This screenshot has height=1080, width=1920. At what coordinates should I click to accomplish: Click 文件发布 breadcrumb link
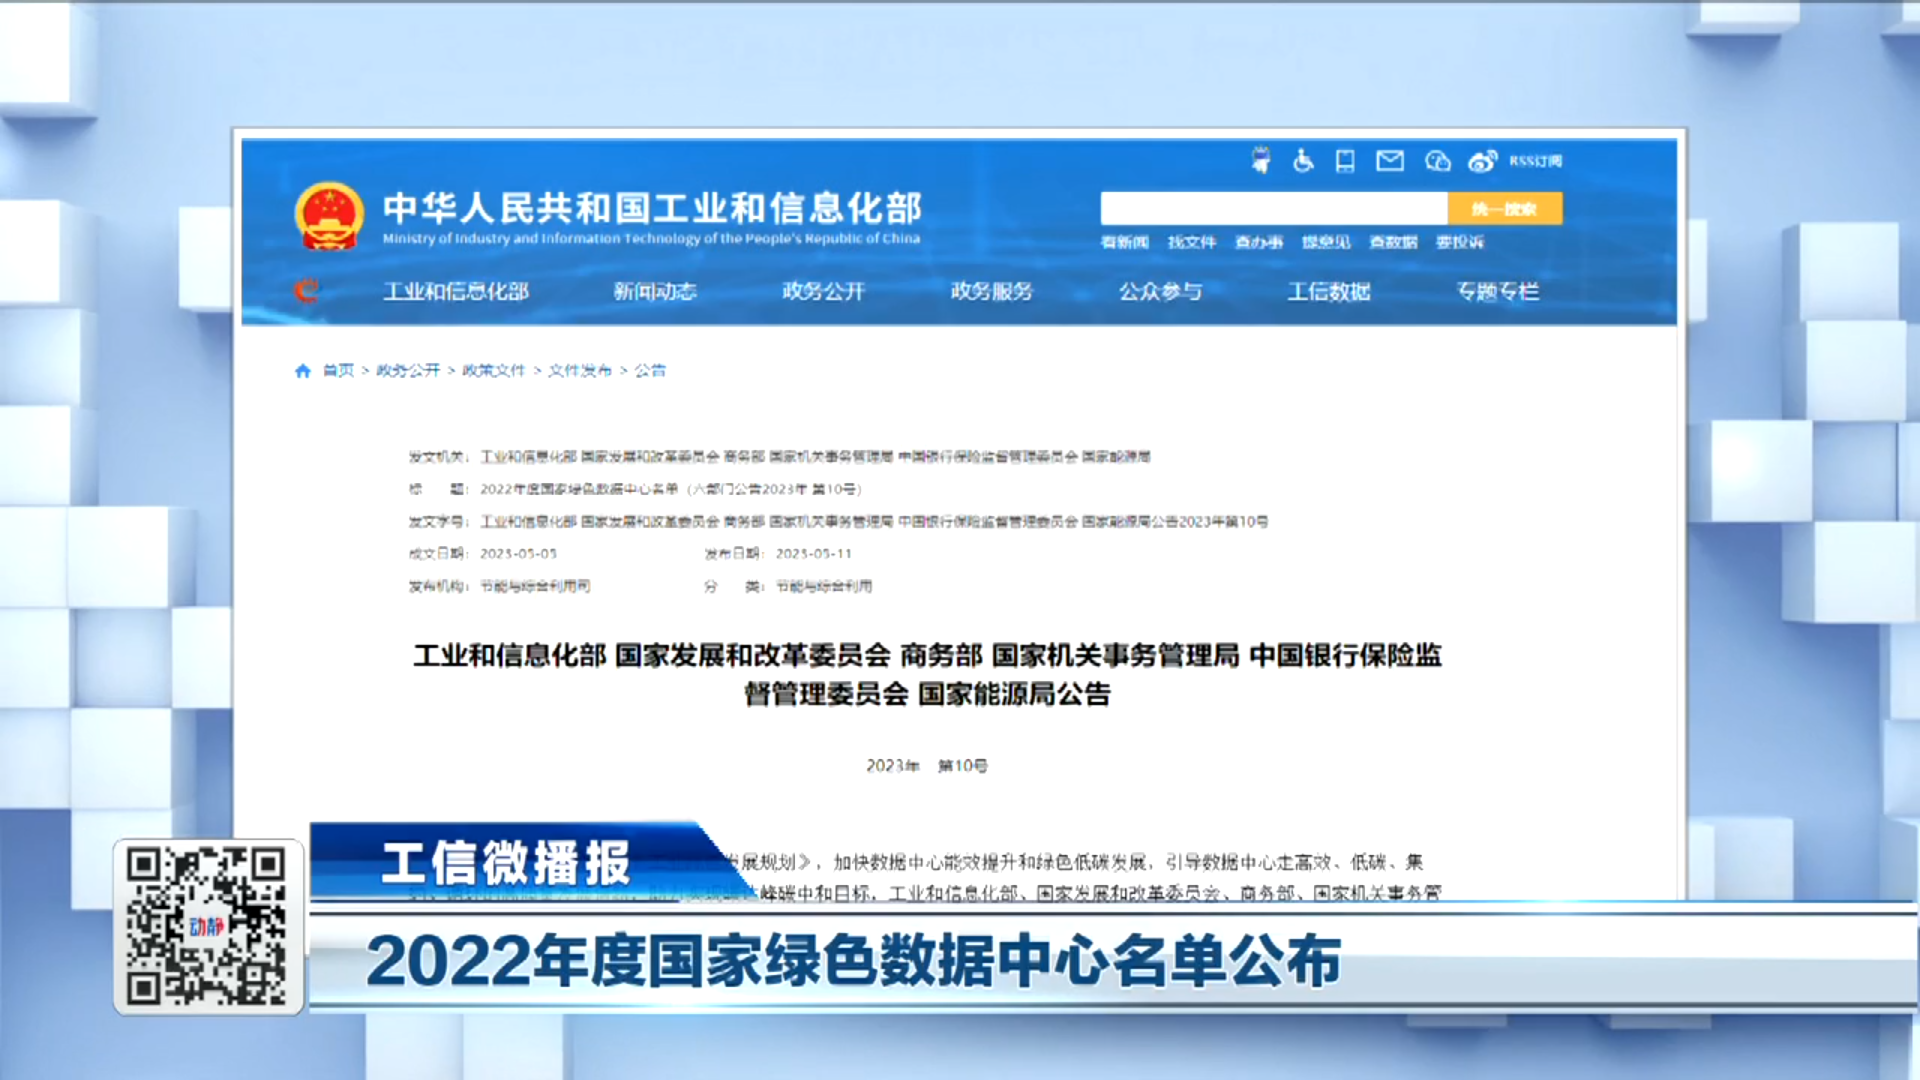tap(579, 371)
